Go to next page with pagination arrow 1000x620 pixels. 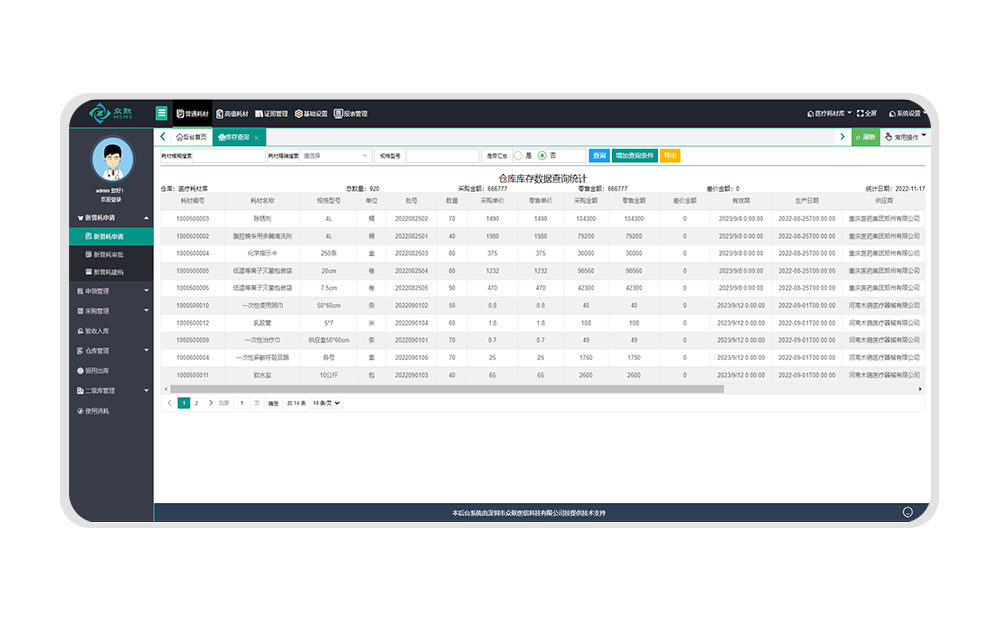pyautogui.click(x=210, y=403)
